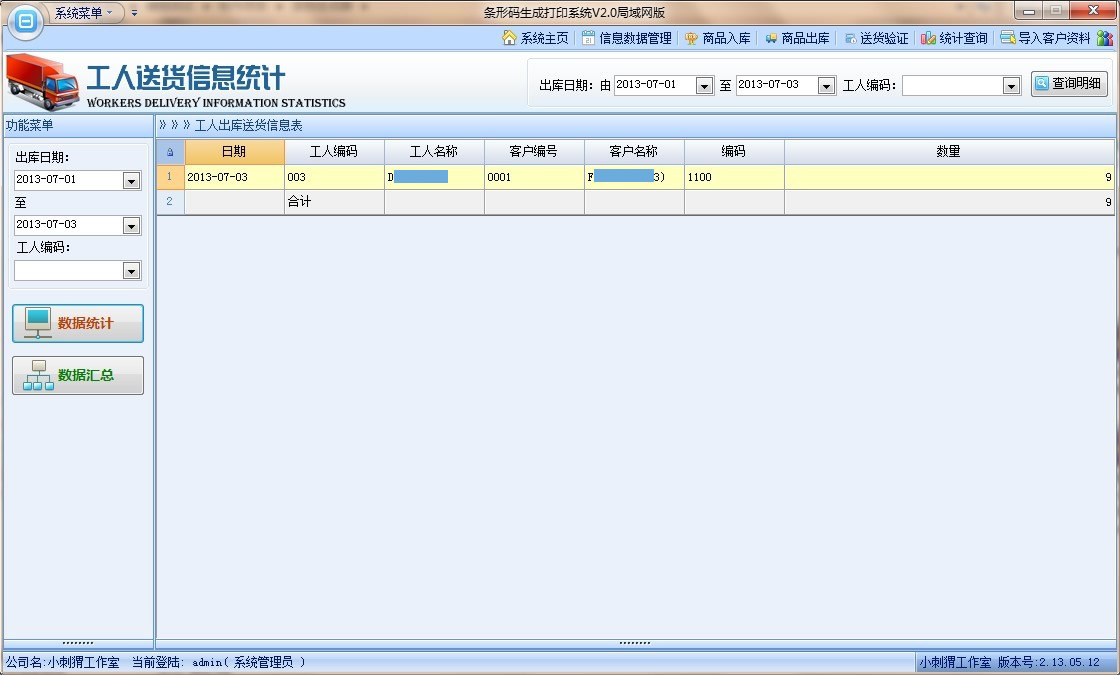Expand sidebar 出库日期 start date dropdown

131,181
